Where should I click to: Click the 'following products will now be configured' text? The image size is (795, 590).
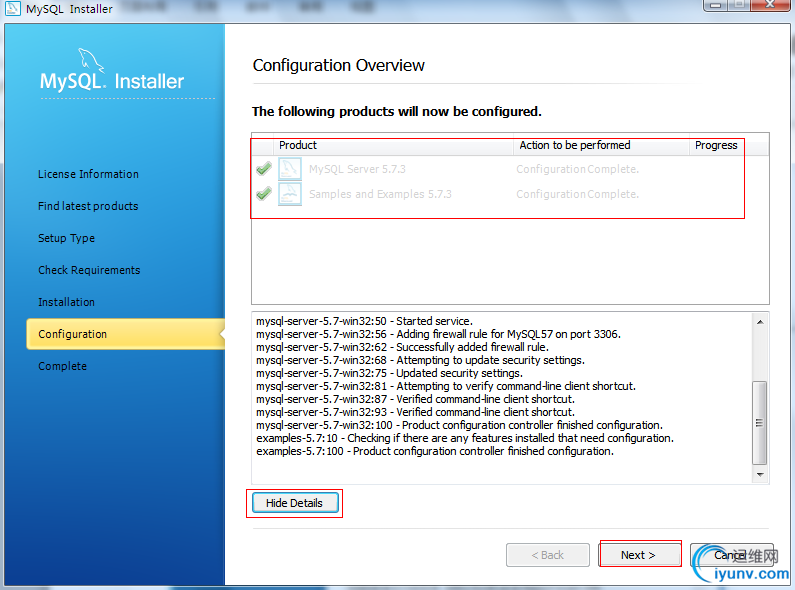point(396,112)
